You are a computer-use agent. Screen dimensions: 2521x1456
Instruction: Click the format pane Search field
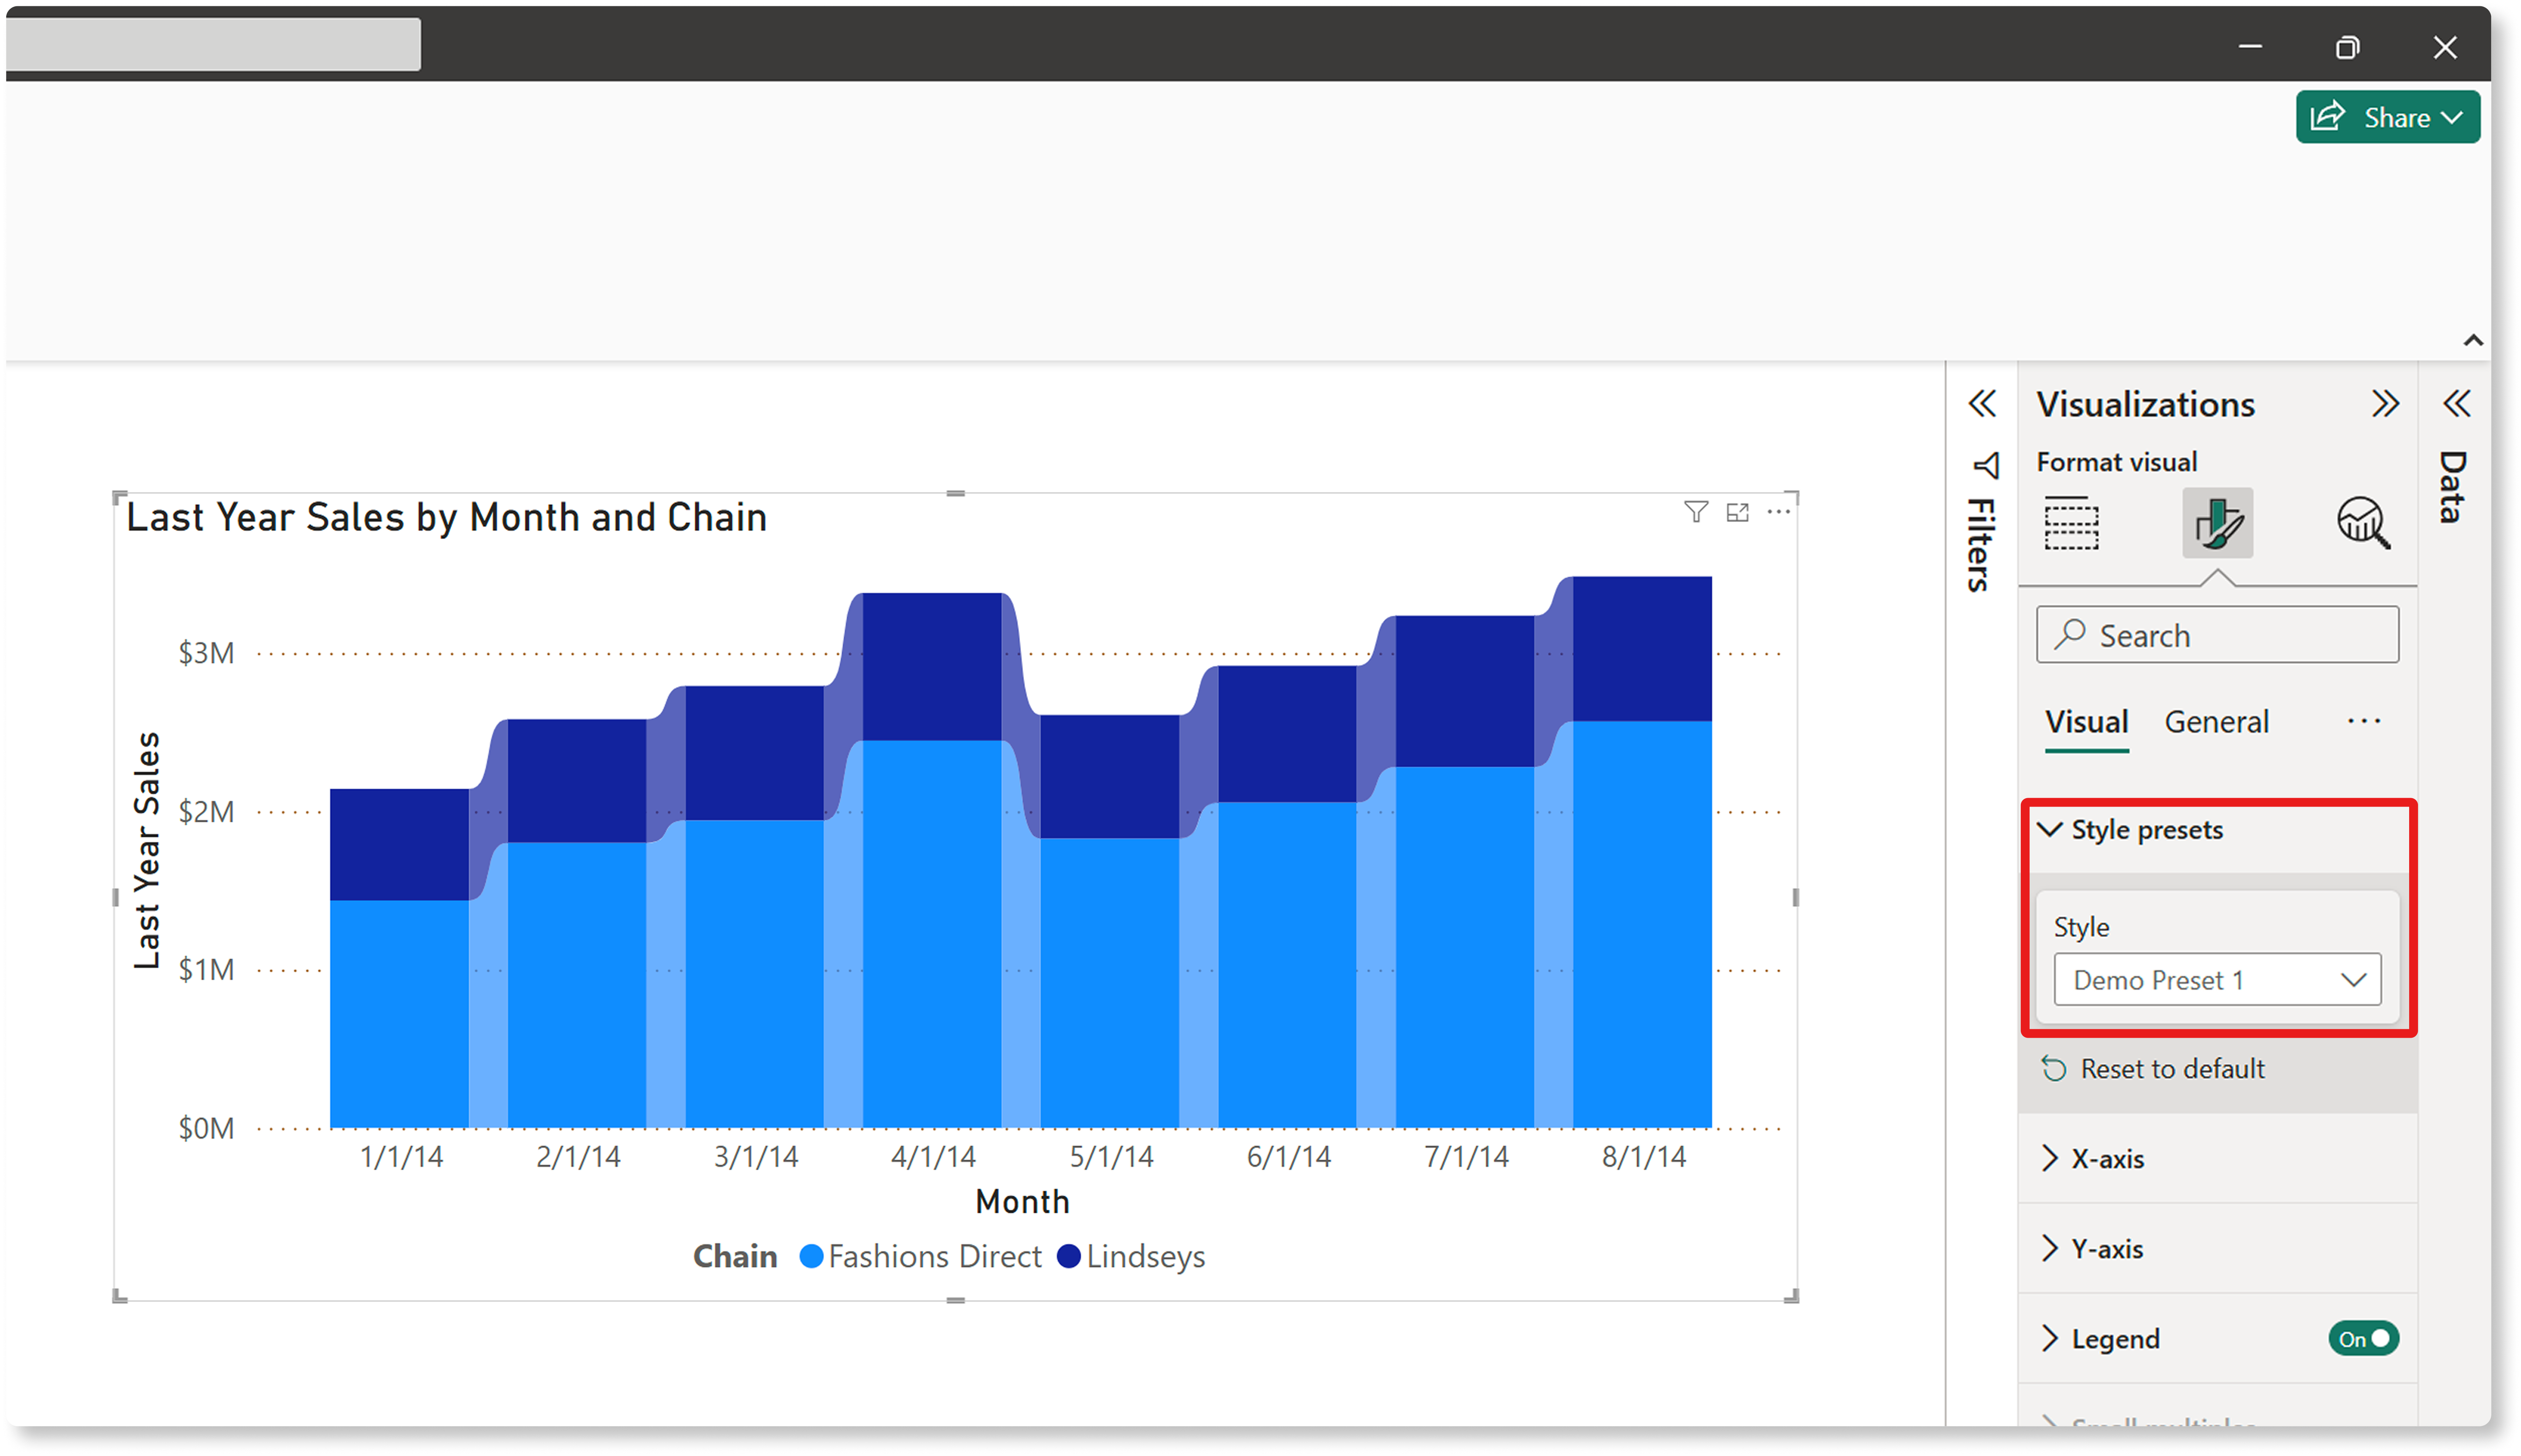pyautogui.click(x=2217, y=635)
